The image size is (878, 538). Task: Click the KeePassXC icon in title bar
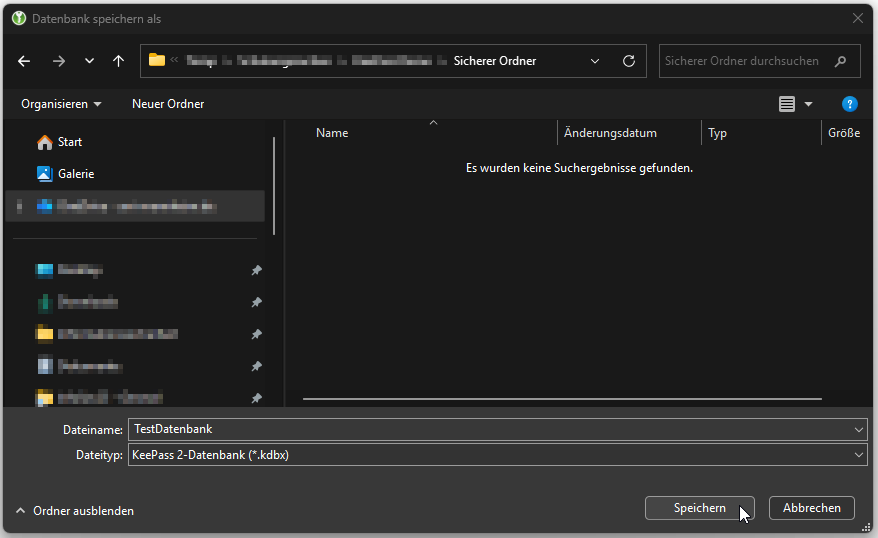pos(19,18)
